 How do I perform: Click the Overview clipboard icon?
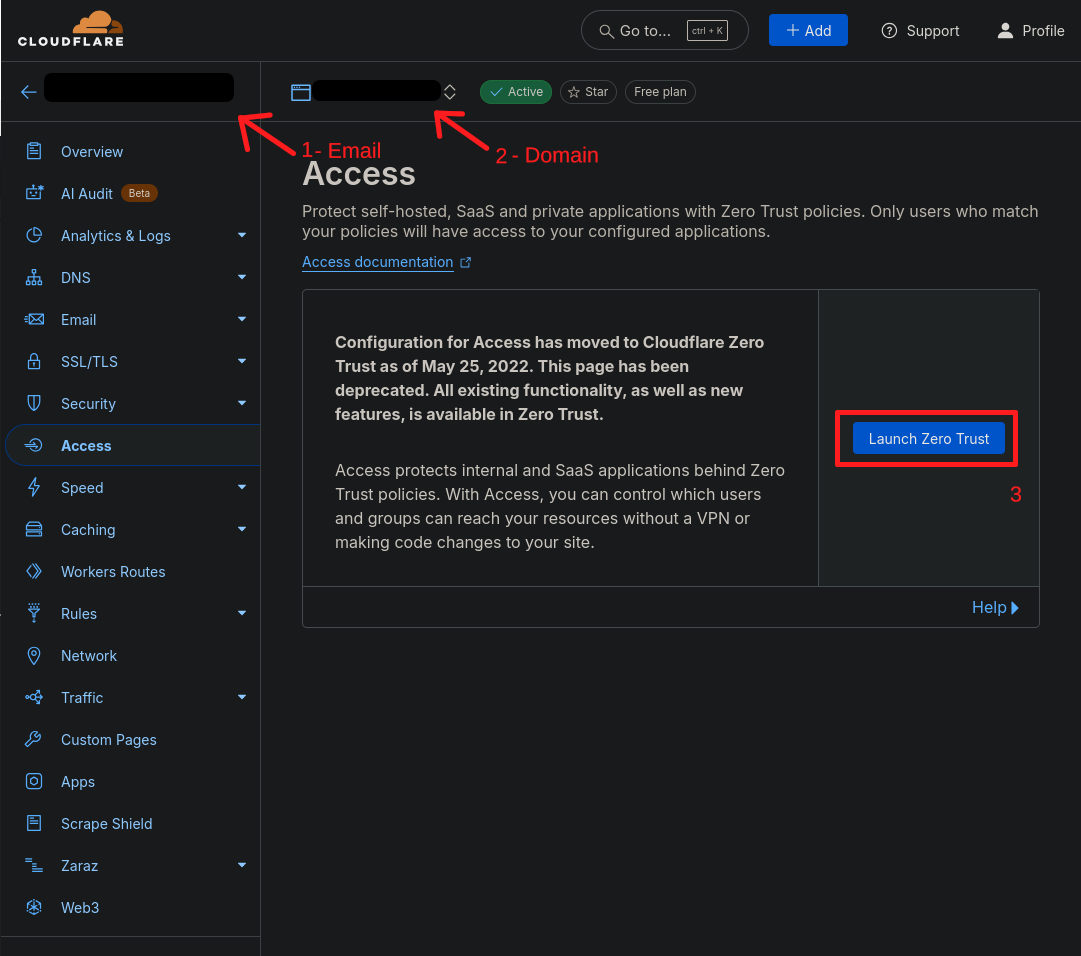coord(34,151)
